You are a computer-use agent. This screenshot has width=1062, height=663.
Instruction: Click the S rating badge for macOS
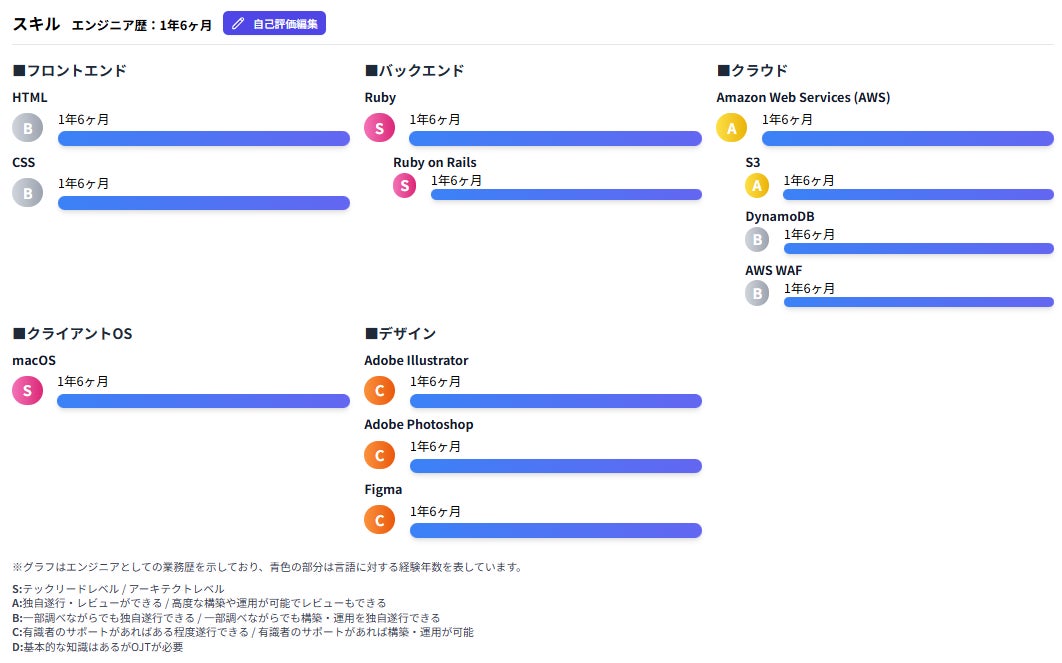pos(28,390)
